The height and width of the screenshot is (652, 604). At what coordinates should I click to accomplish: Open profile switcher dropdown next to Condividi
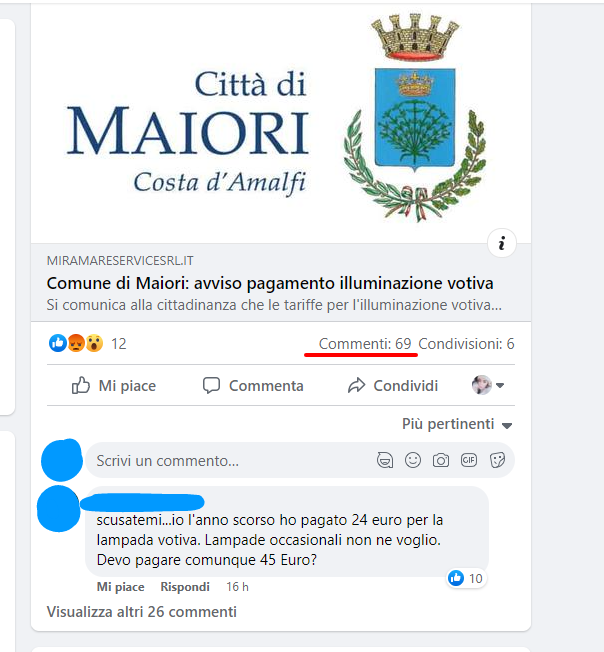pos(488,385)
